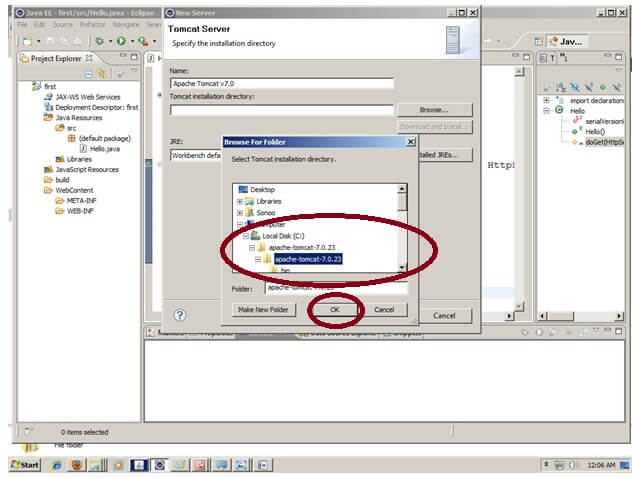Select Local Disk (C:) in the folder tree

(283, 236)
